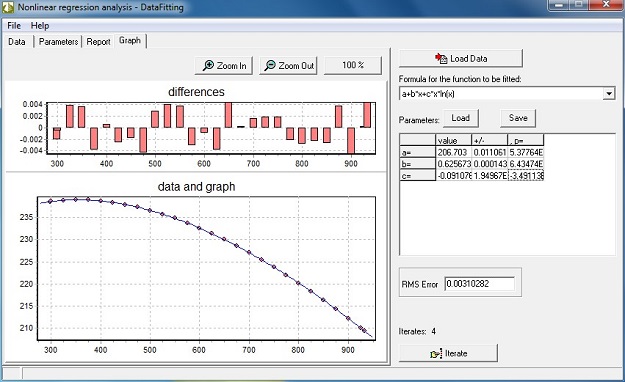The image size is (625, 382).
Task: Click the p= cell 6.43474E
Action: [526, 164]
